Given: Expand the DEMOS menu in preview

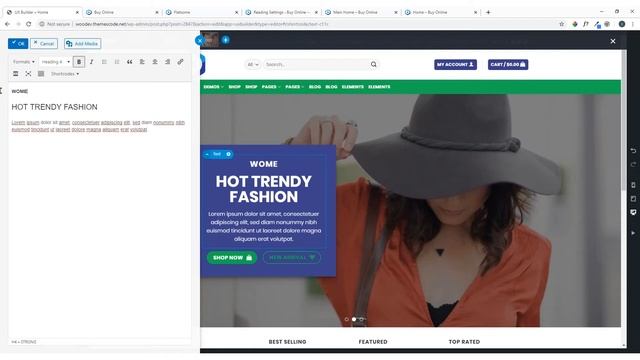Looking at the screenshot, I should tap(213, 87).
